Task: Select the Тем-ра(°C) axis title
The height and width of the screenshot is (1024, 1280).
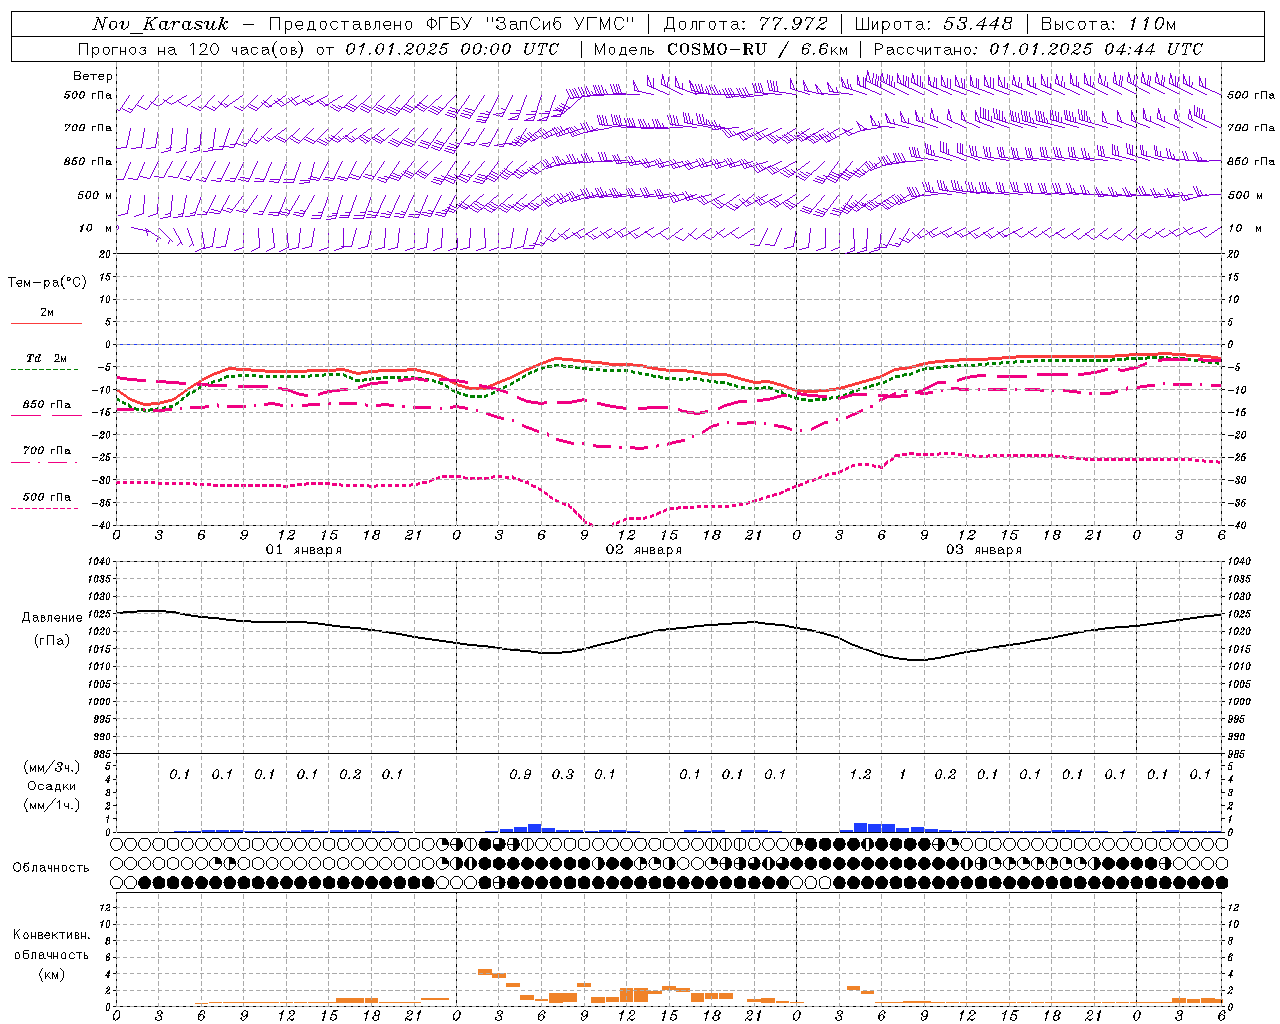Action: tap(47, 283)
